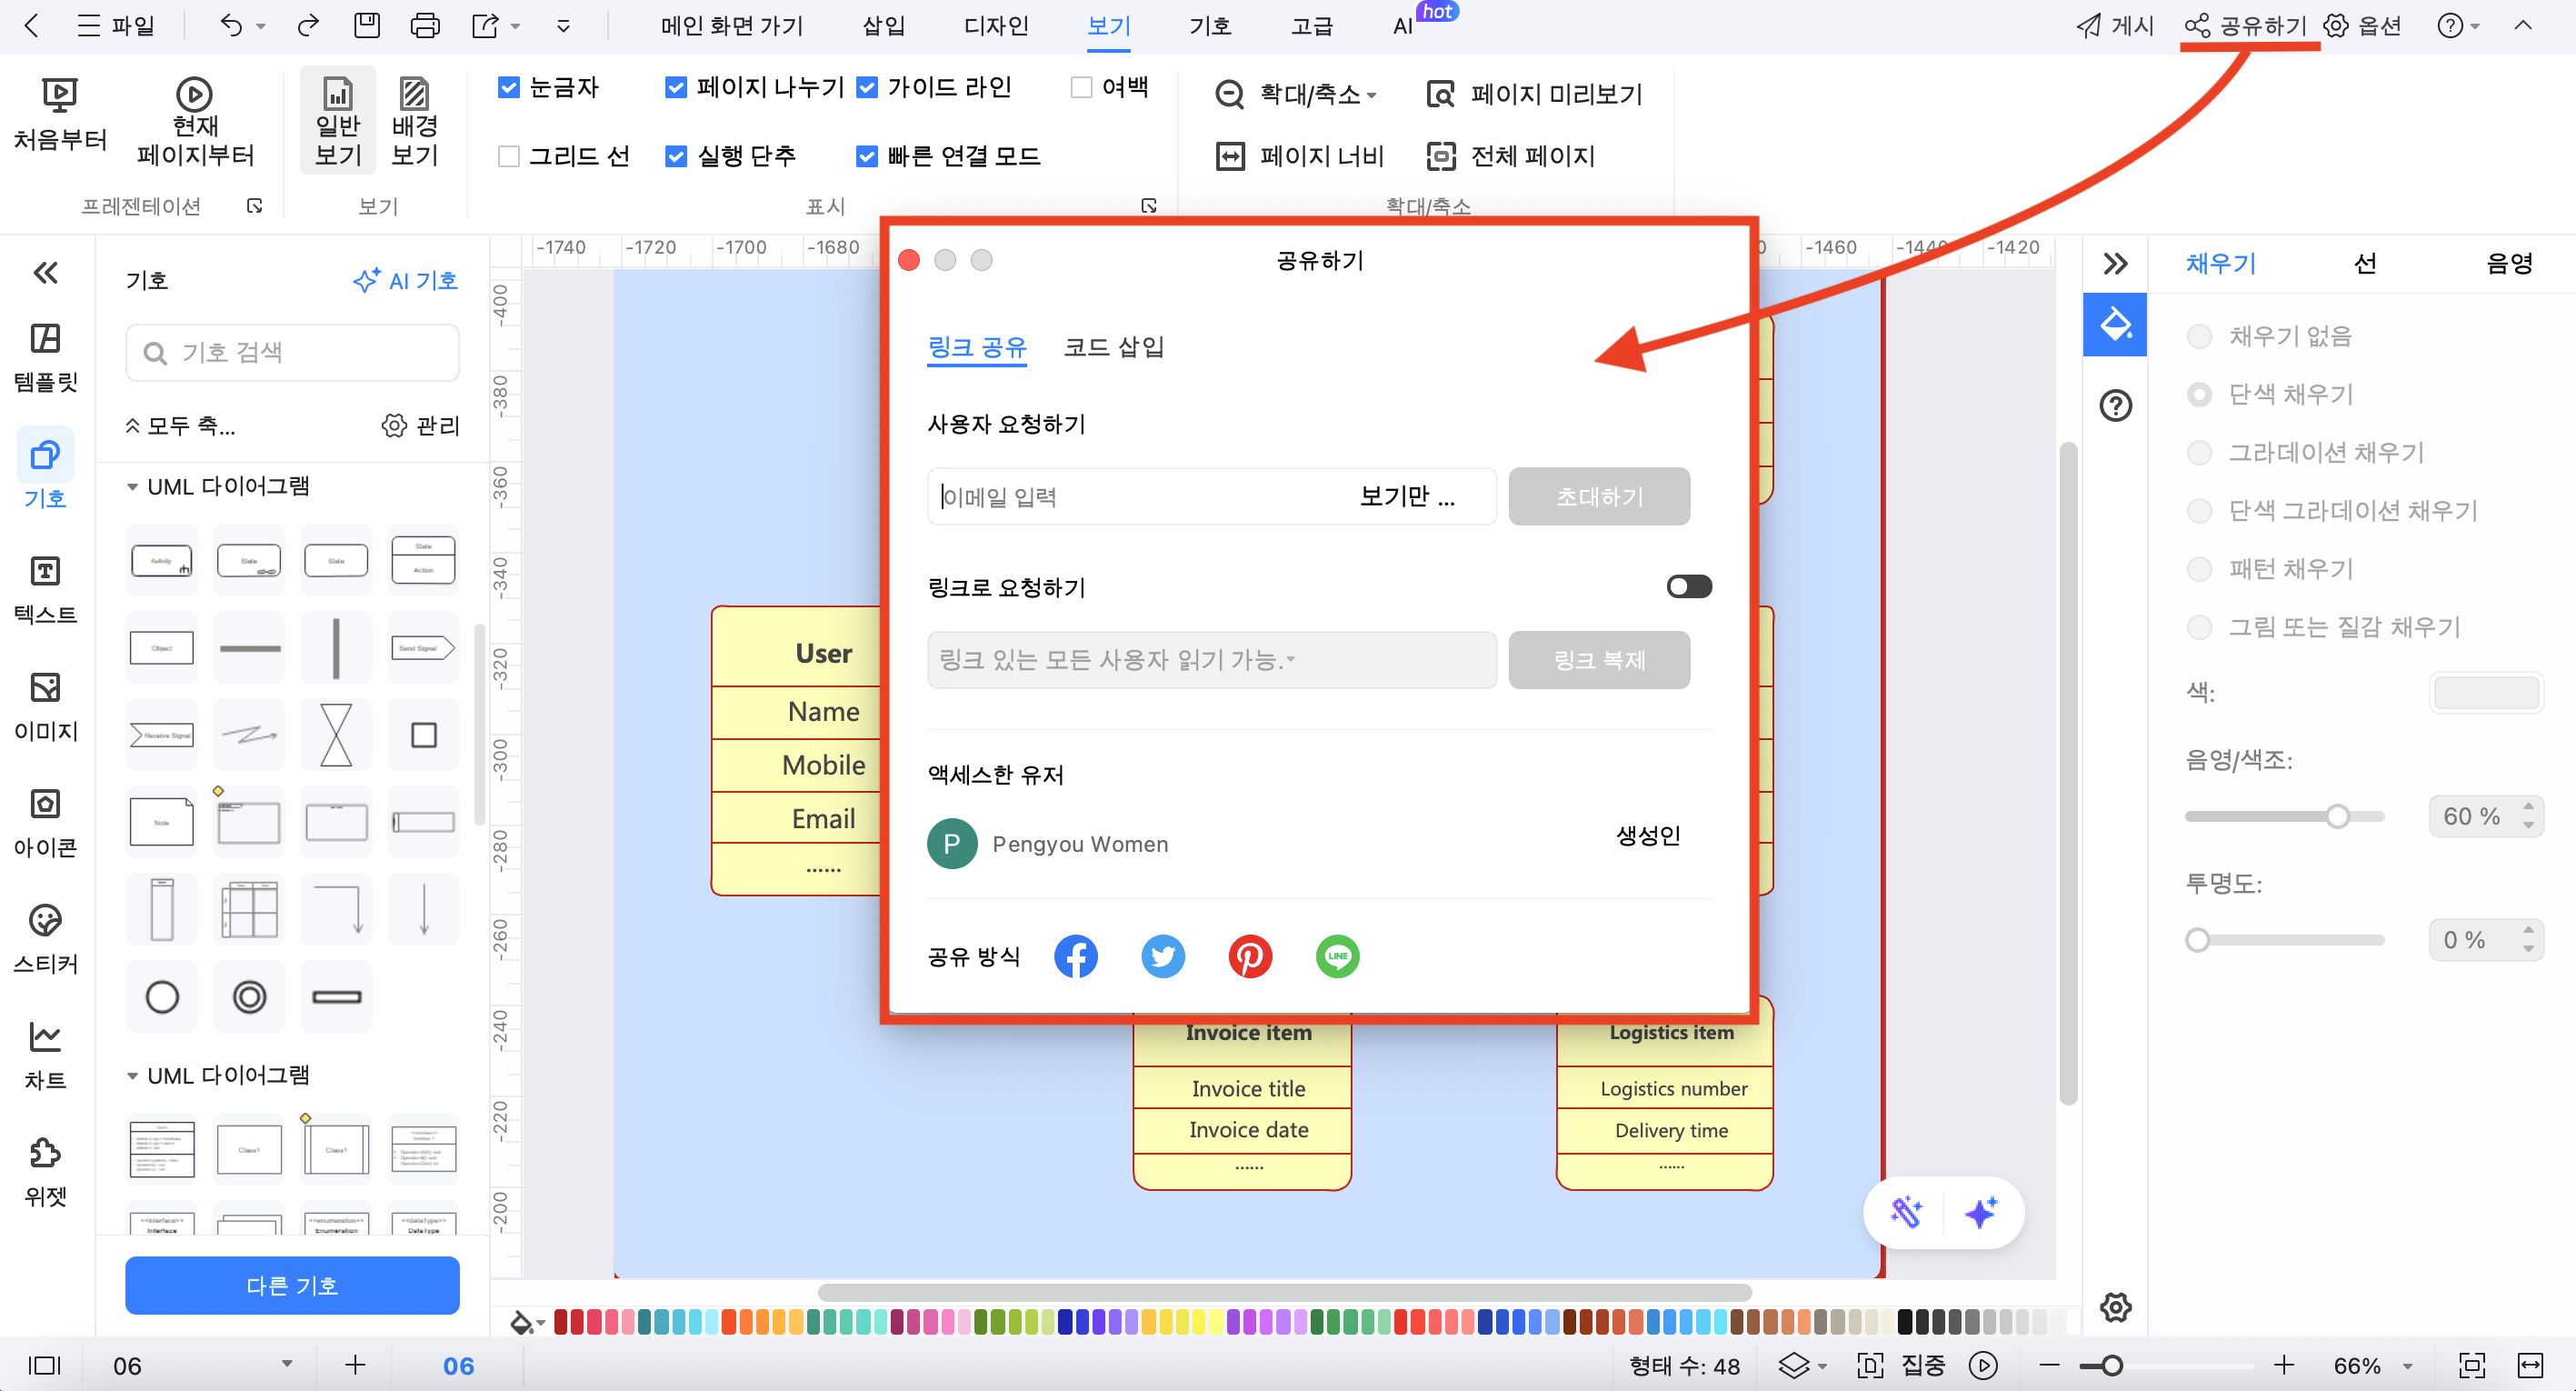This screenshot has height=1391, width=2576.
Task: Click the fill bucket icon in right panel
Action: tap(2115, 324)
